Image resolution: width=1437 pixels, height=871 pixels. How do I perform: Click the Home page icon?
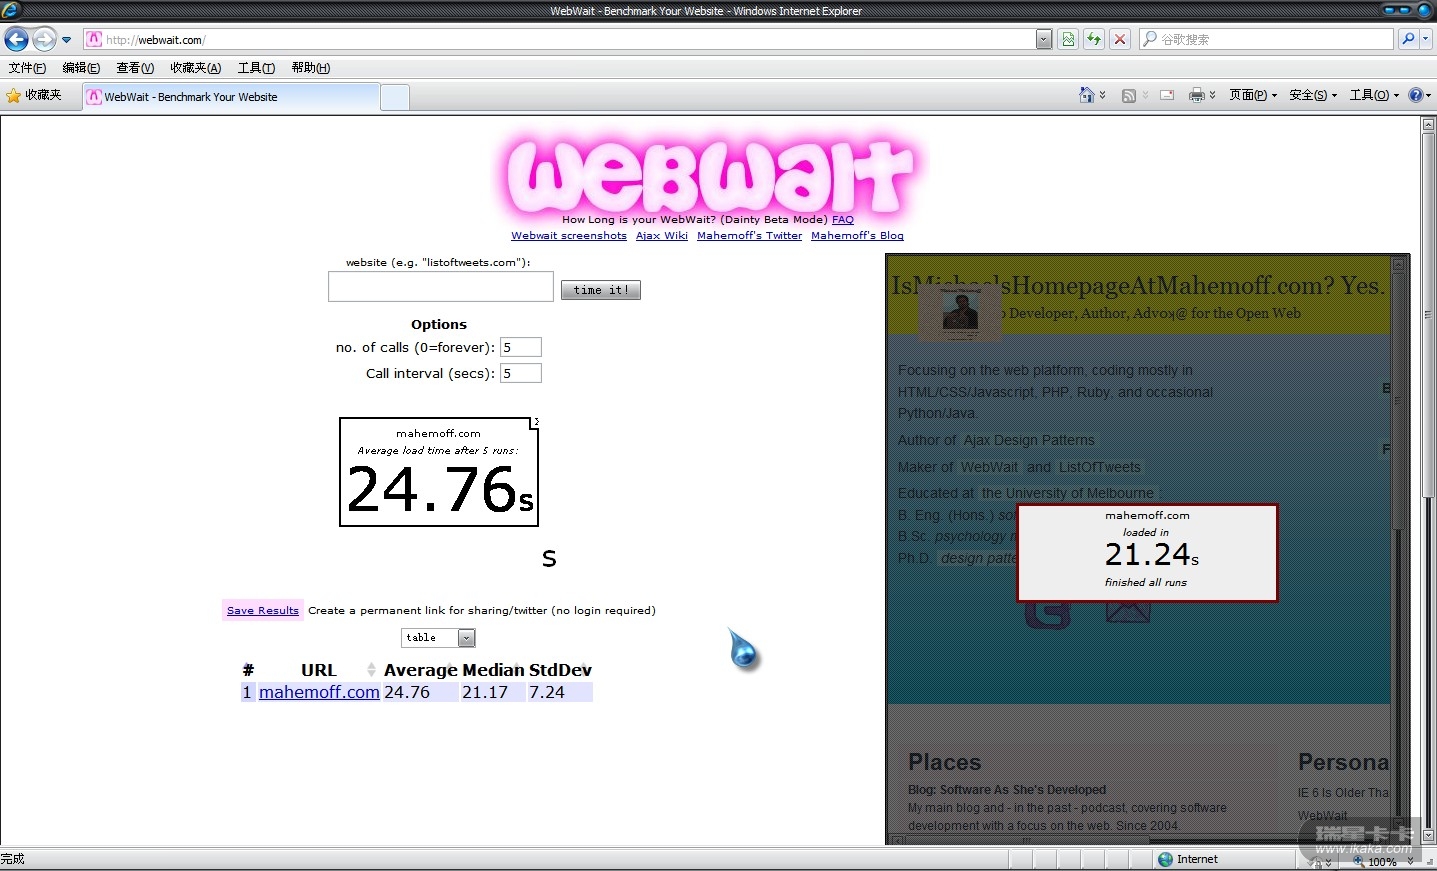(x=1086, y=95)
